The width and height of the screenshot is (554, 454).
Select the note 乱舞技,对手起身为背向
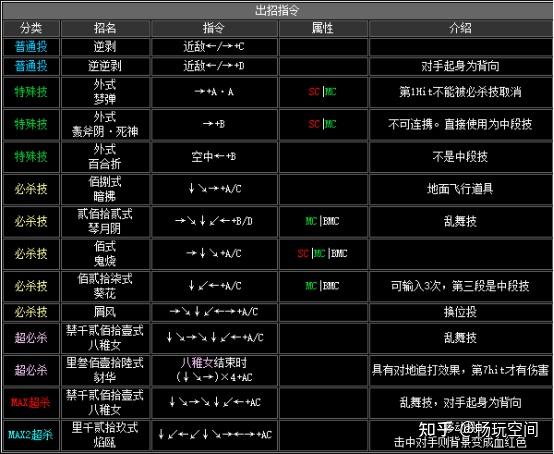coord(460,402)
